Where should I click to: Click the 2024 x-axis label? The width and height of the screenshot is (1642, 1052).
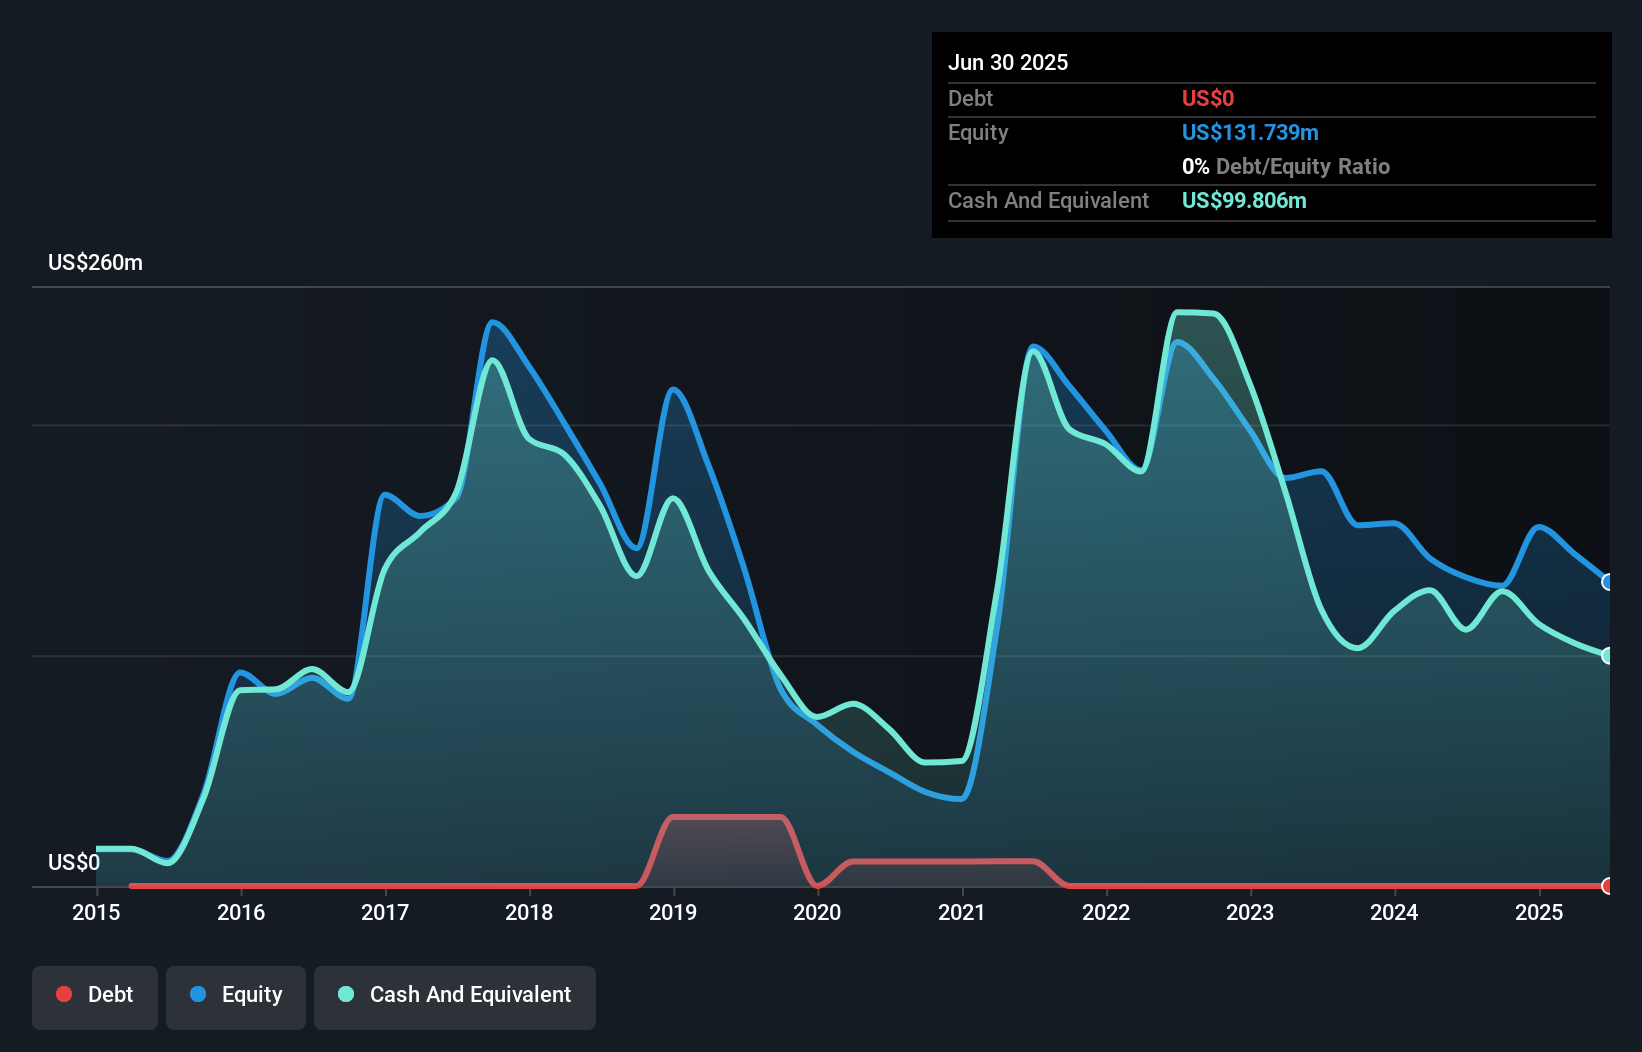tap(1394, 912)
